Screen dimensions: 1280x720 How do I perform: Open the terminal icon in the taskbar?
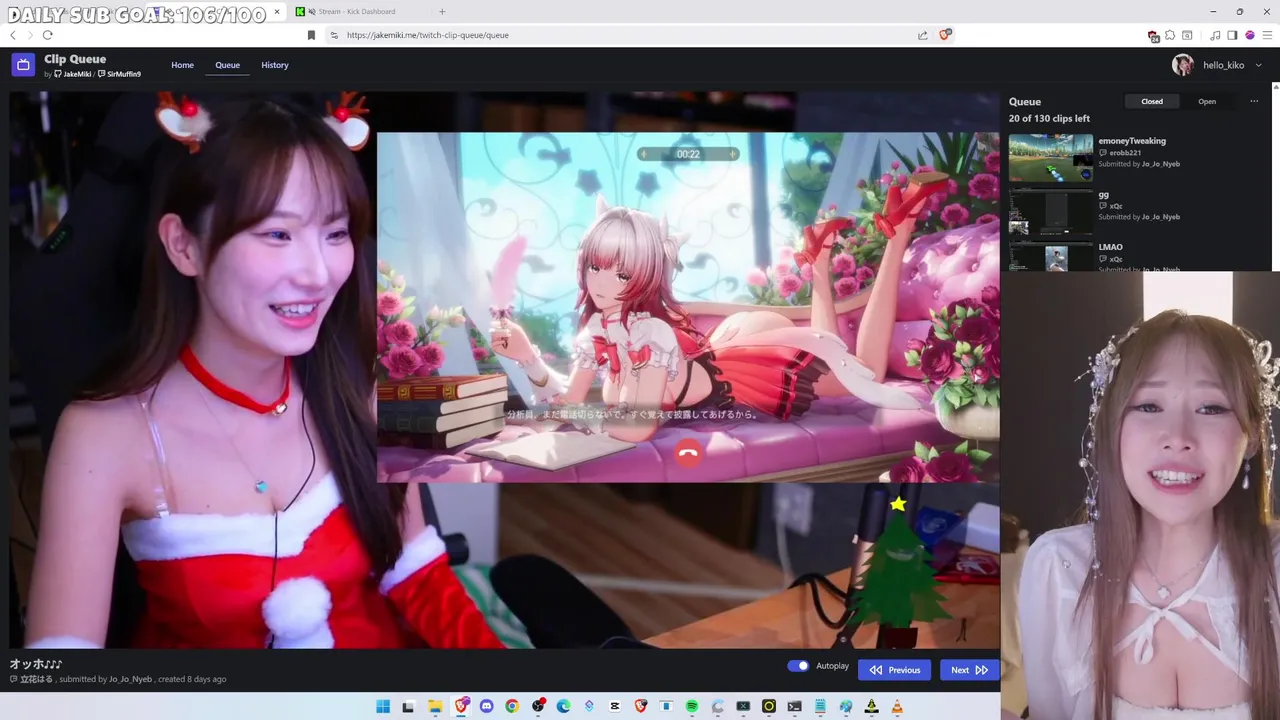pyautogui.click(x=794, y=707)
